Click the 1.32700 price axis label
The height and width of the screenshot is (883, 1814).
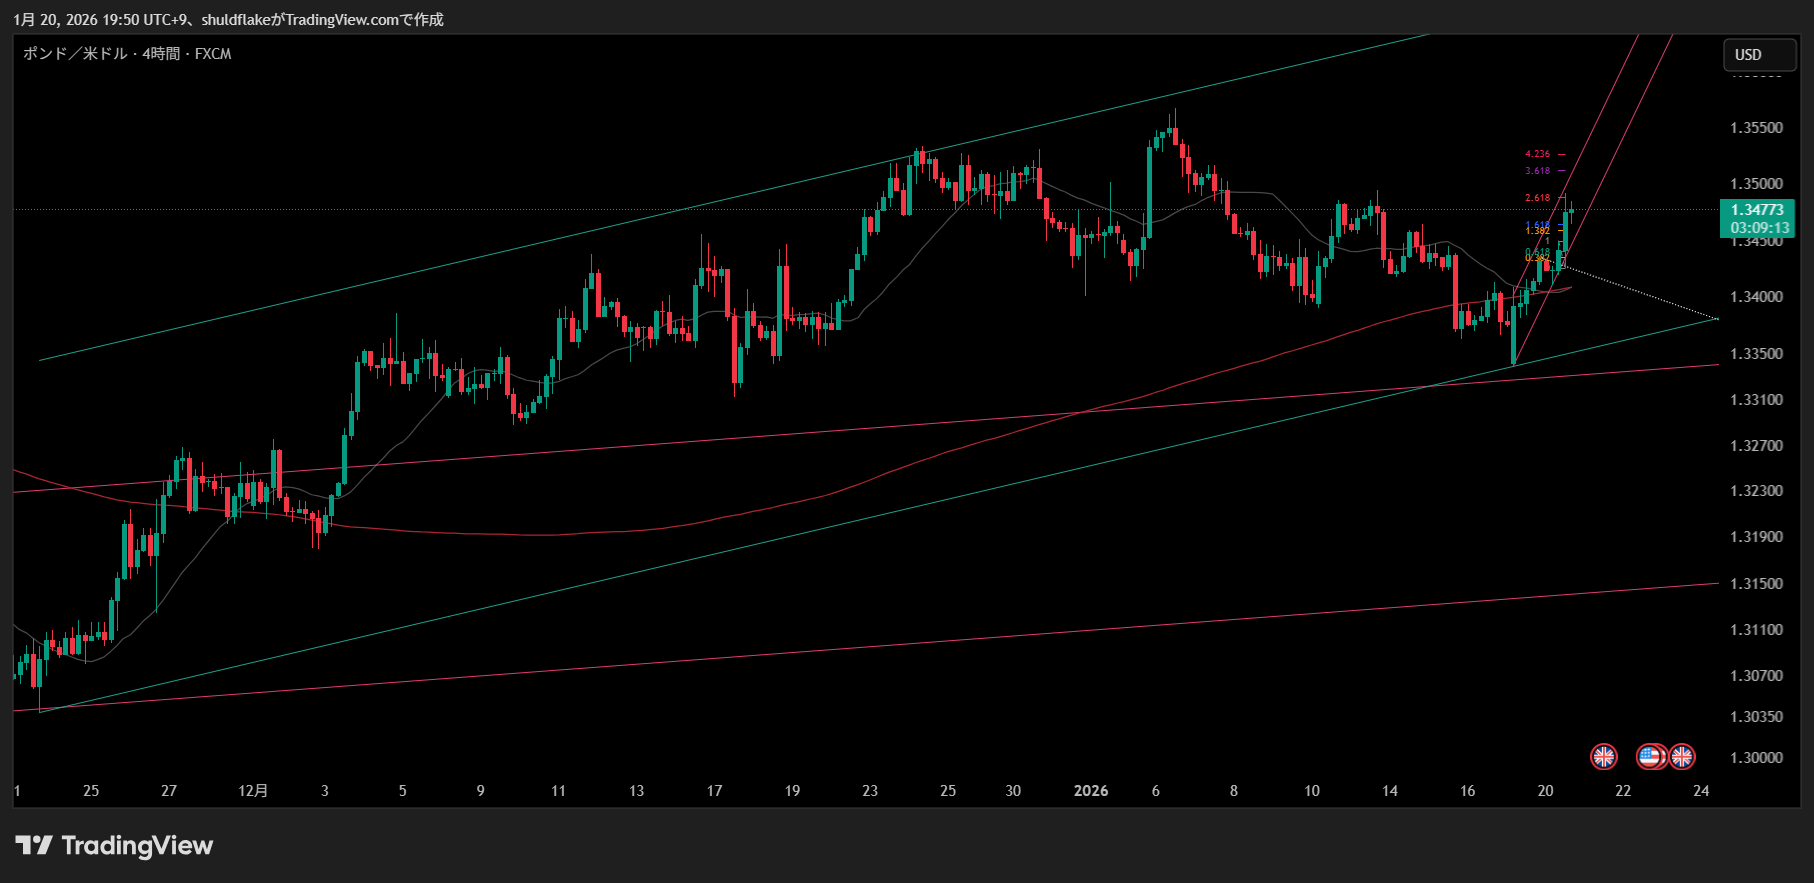tap(1756, 446)
